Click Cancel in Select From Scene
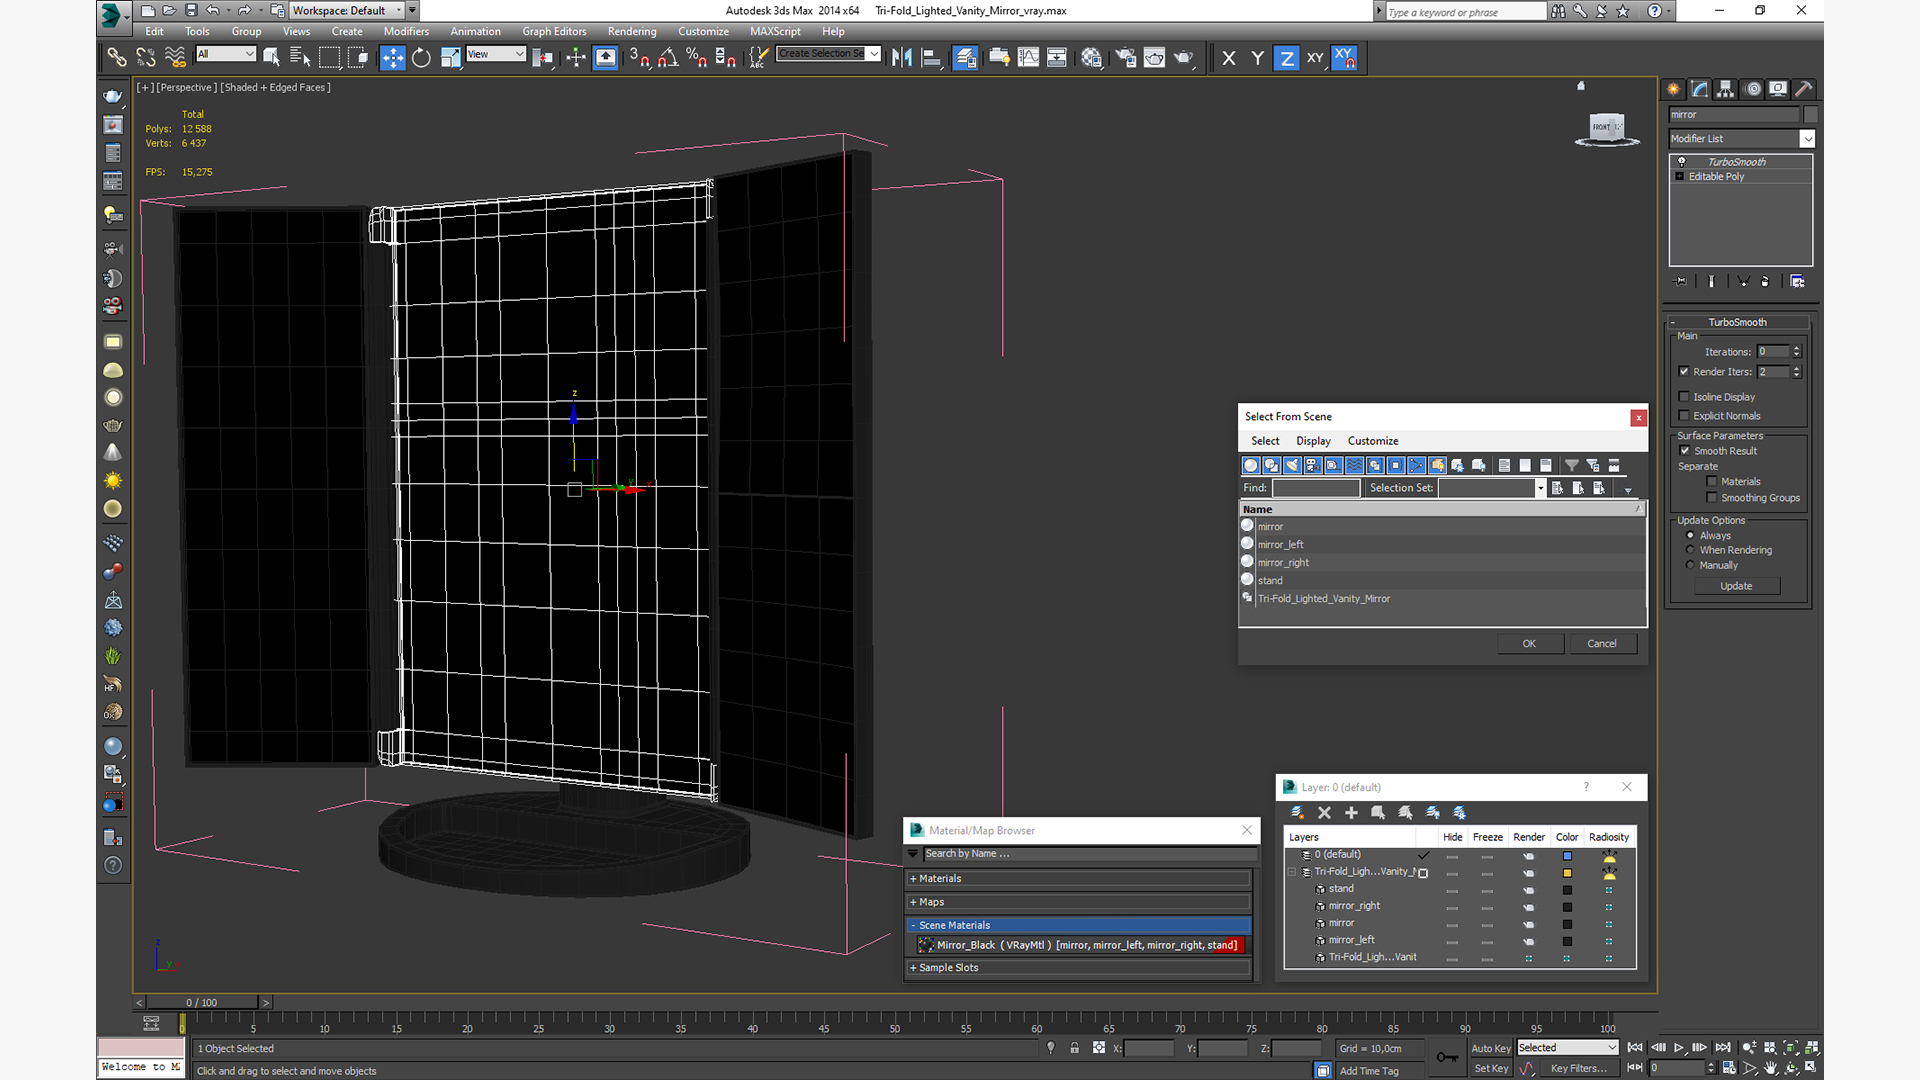Viewport: 1920px width, 1080px height. pyautogui.click(x=1602, y=644)
